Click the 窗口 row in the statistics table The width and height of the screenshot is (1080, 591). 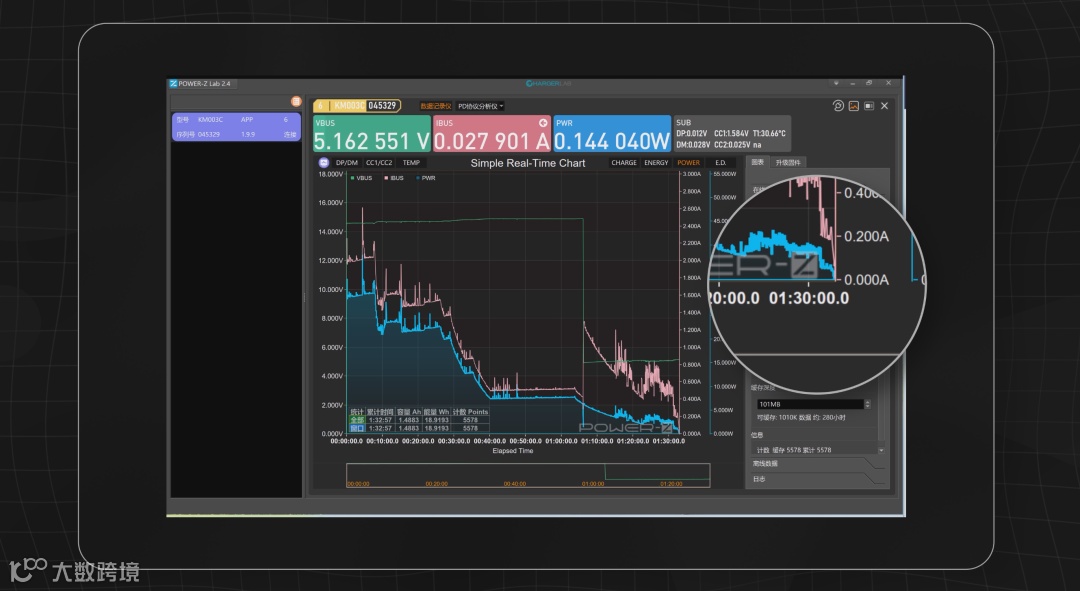[x=419, y=428]
